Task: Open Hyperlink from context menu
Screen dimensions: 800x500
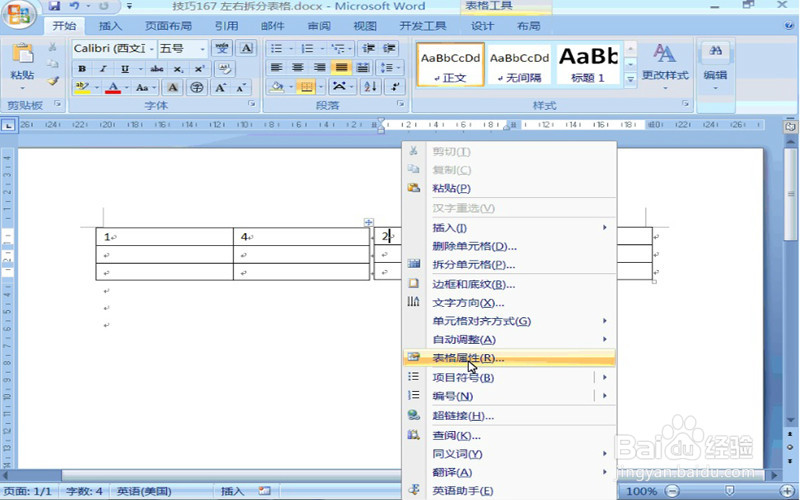Action: click(x=510, y=416)
